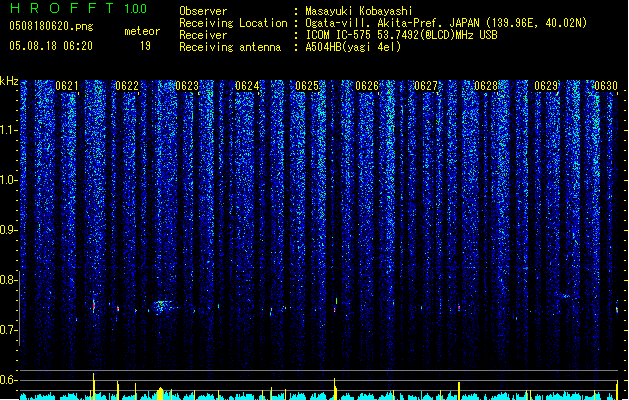Click the 0622 time marker

(127, 86)
